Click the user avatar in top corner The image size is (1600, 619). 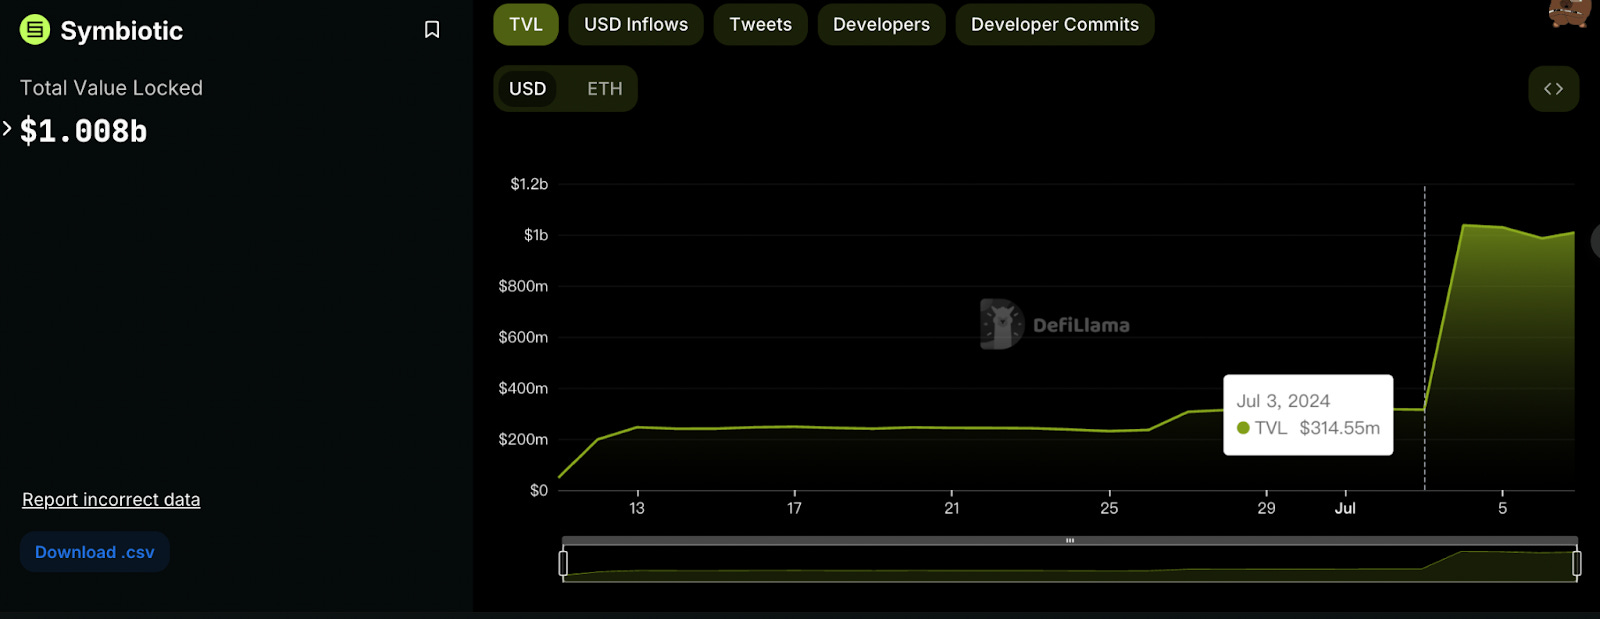pos(1569,13)
